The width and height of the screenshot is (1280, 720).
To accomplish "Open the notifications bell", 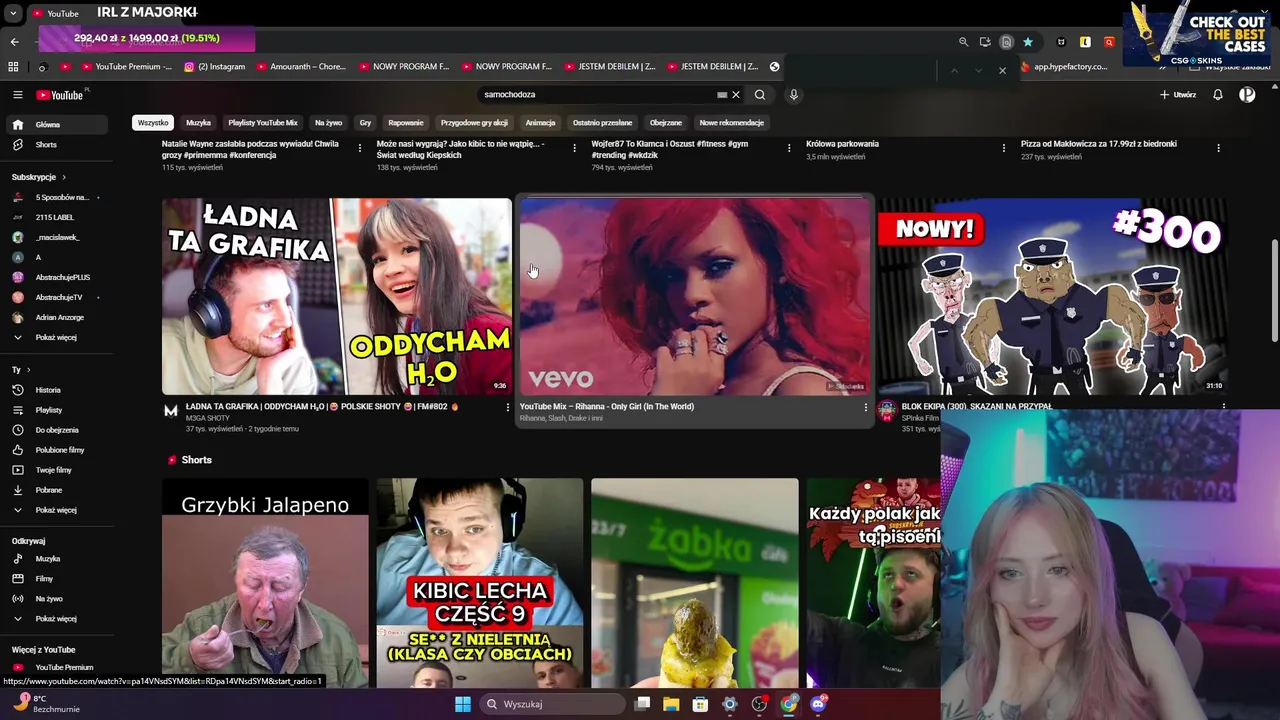I will point(1218,95).
